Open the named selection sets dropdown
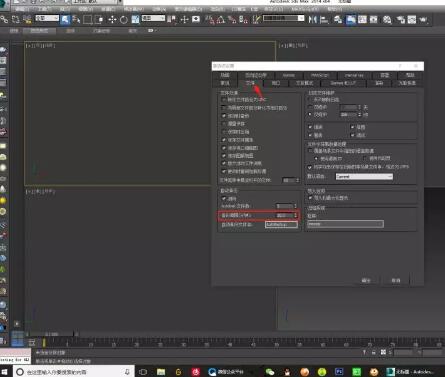Screen dimensions: 445x377 pos(284,18)
